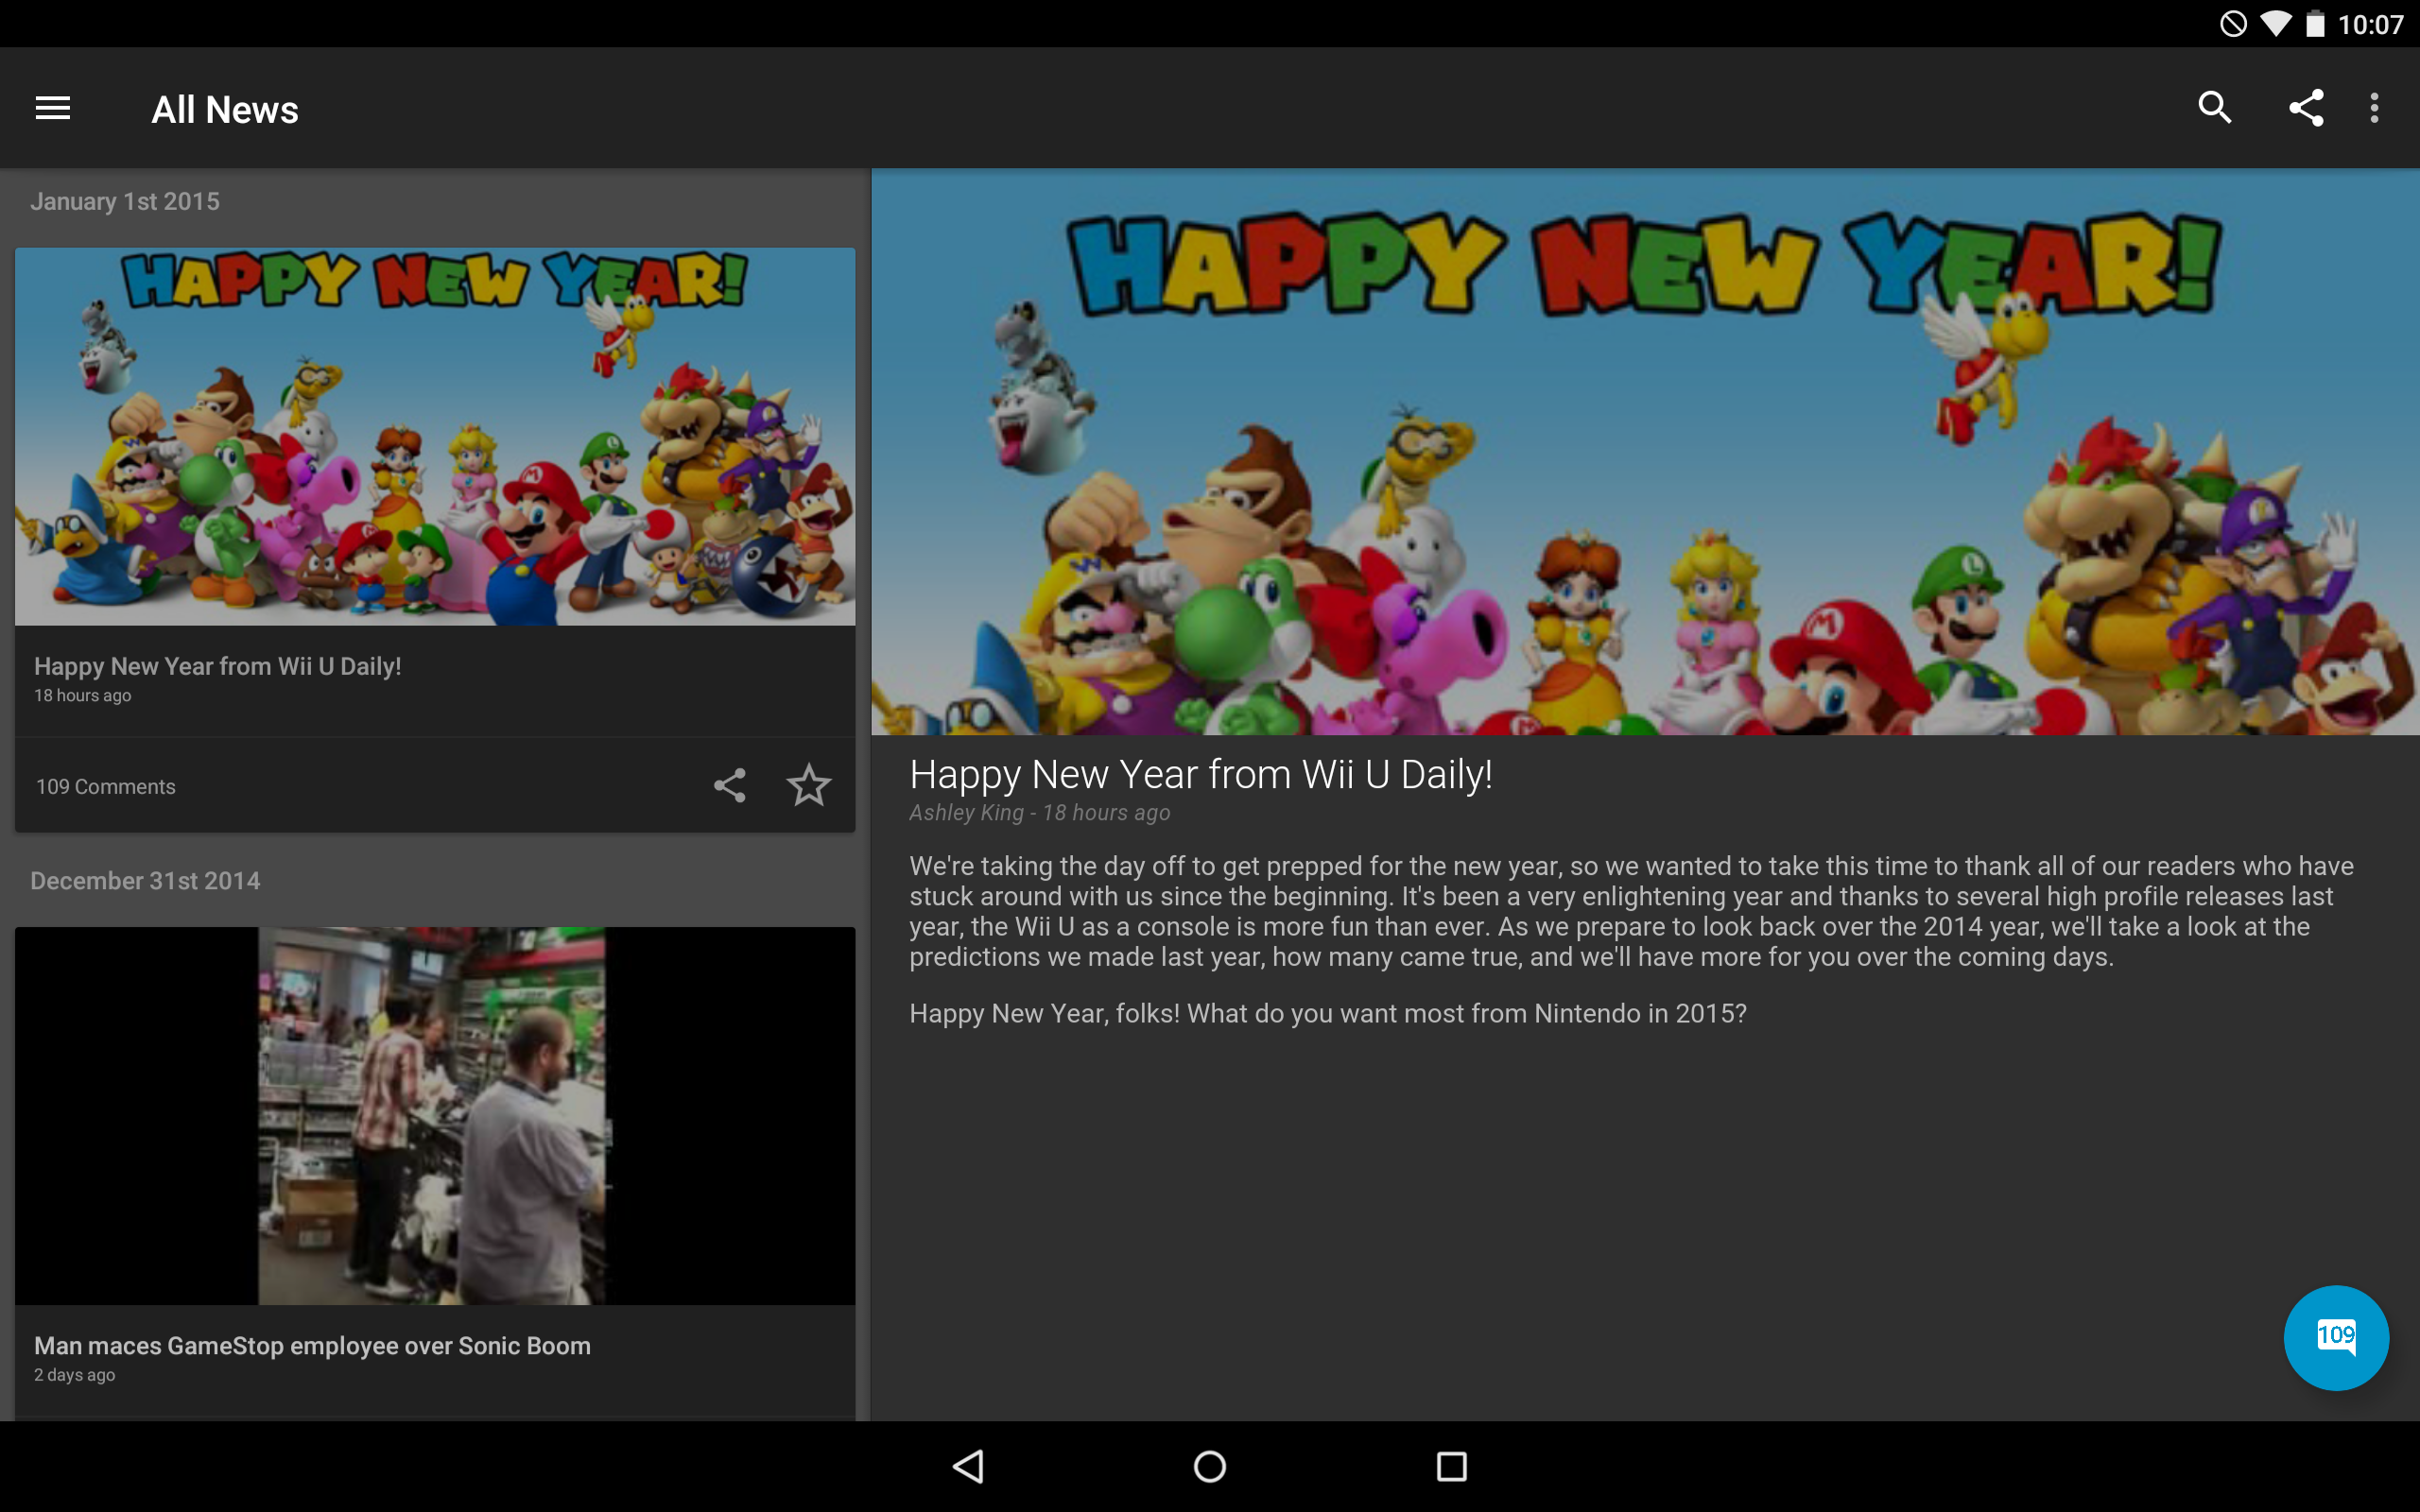
Task: Tap the January 1st 2015 date header
Action: point(125,202)
